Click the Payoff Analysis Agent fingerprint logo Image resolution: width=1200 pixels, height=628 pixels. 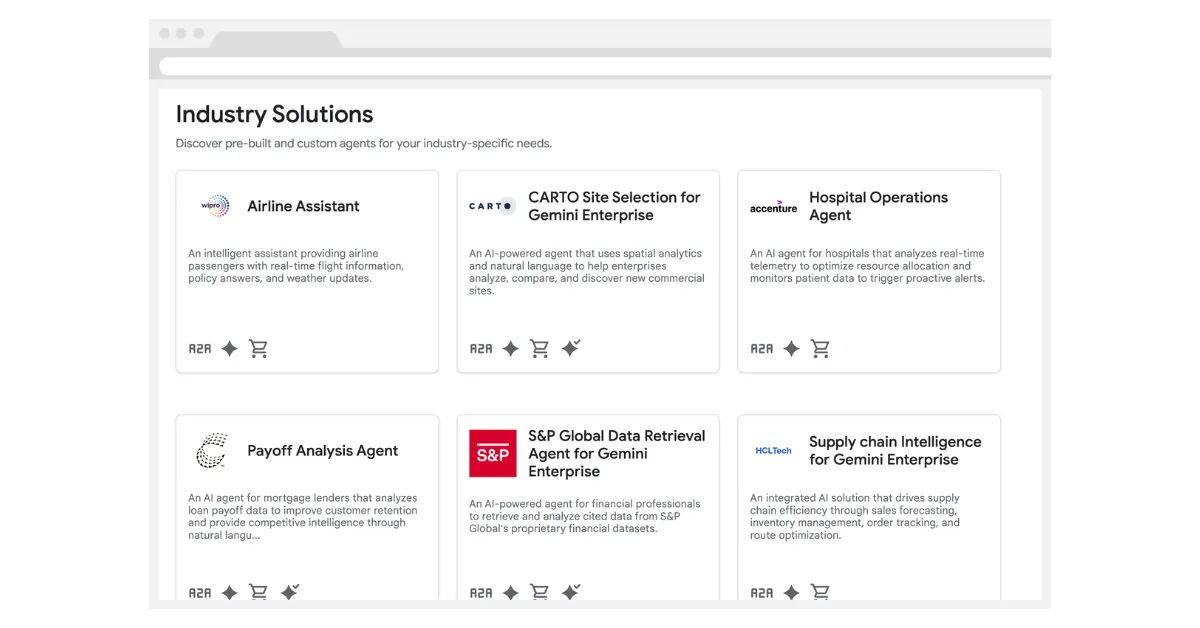click(211, 450)
